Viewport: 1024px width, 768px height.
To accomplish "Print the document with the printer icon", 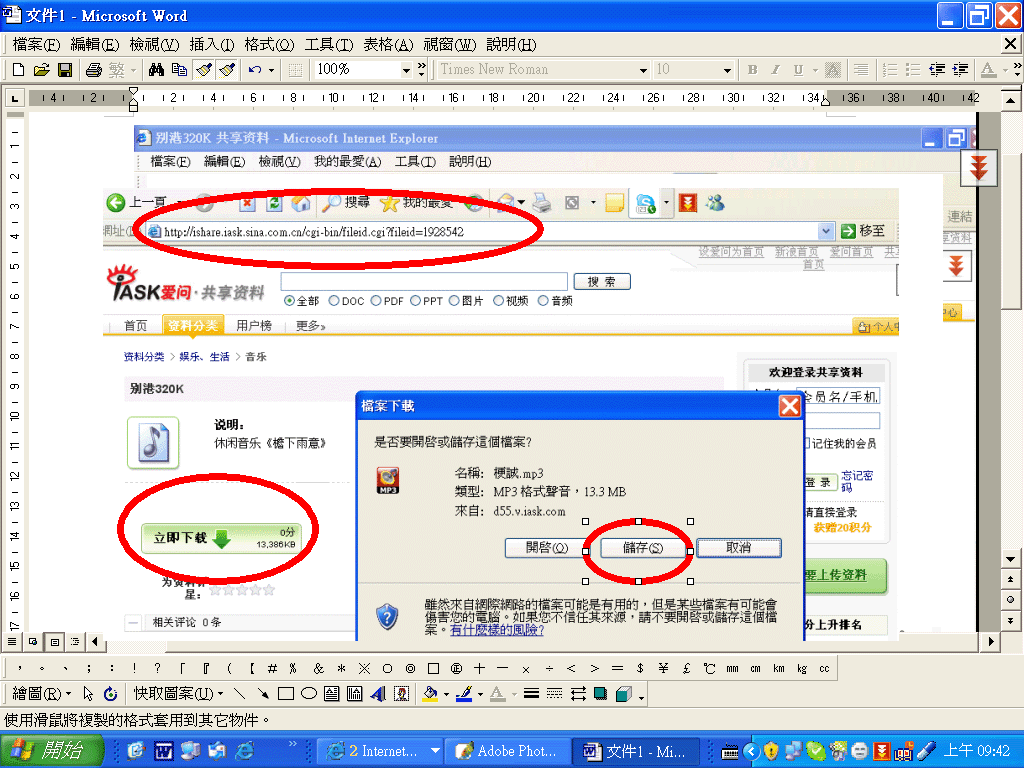I will (93, 69).
